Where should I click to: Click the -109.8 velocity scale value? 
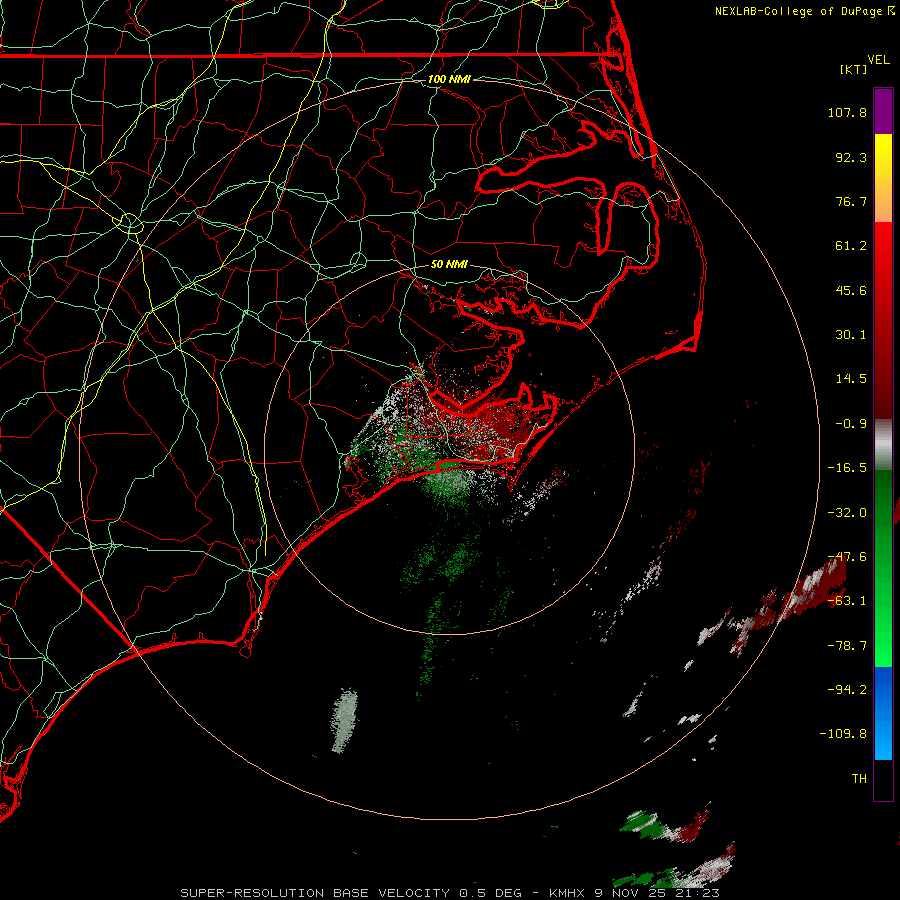click(844, 734)
